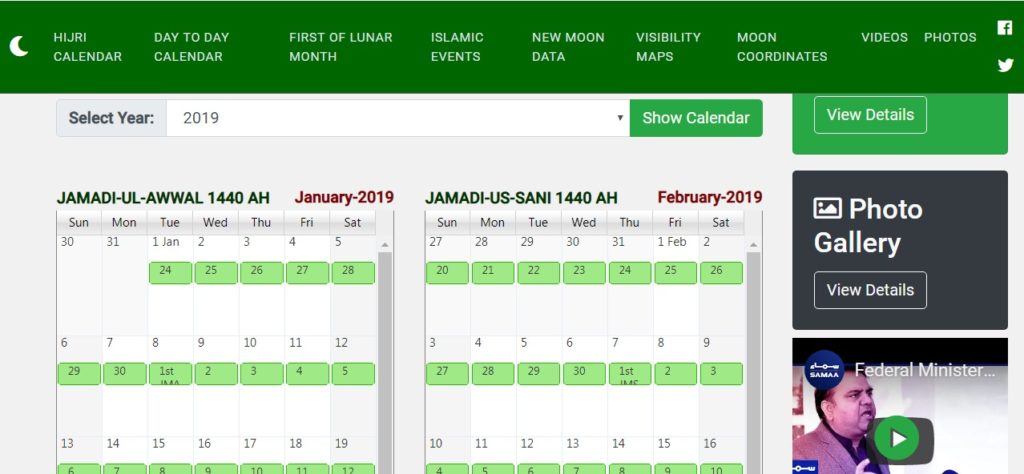Viewport: 1024px width, 474px height.
Task: Click View Details in the green card
Action: tap(870, 115)
